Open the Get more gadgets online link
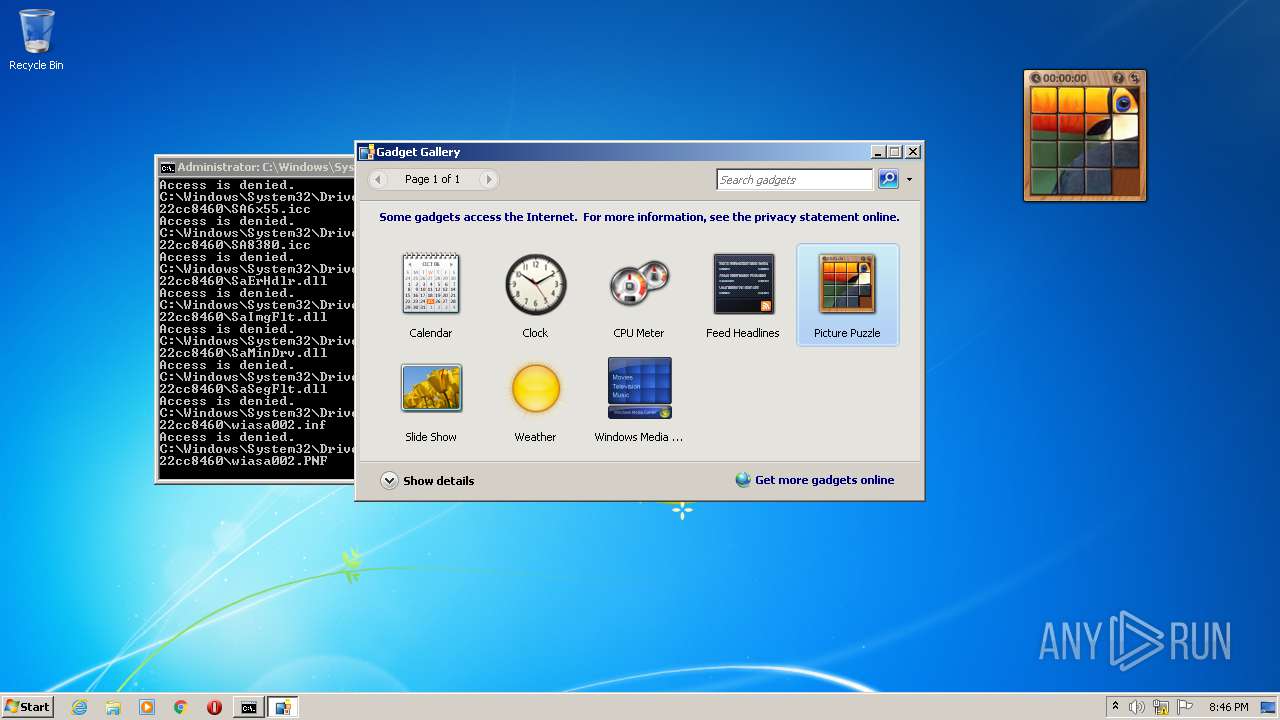1280x720 pixels. [815, 480]
